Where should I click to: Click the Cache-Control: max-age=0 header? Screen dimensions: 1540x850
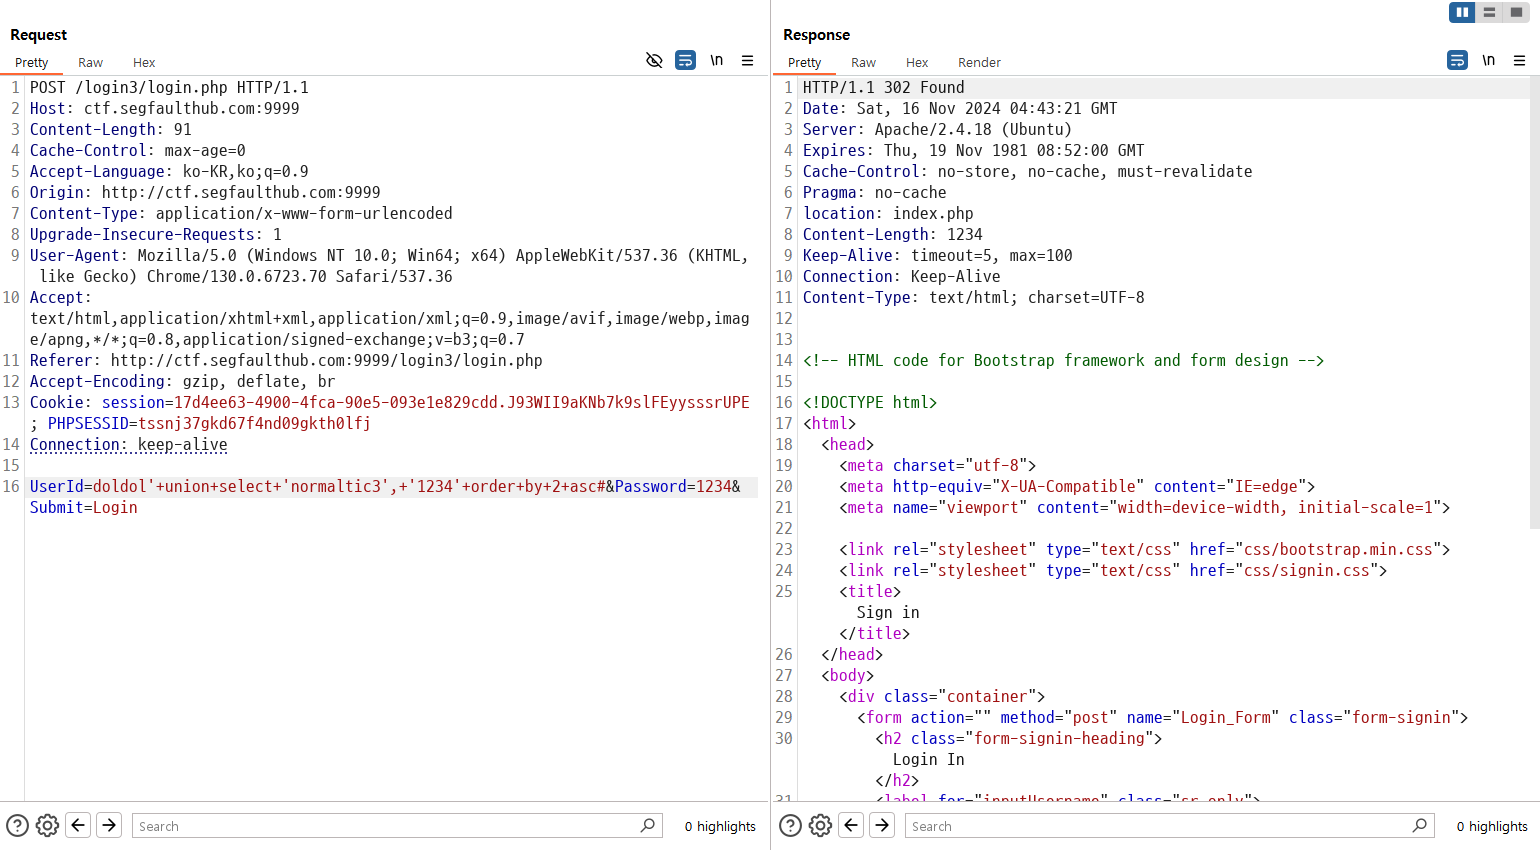[x=137, y=150]
